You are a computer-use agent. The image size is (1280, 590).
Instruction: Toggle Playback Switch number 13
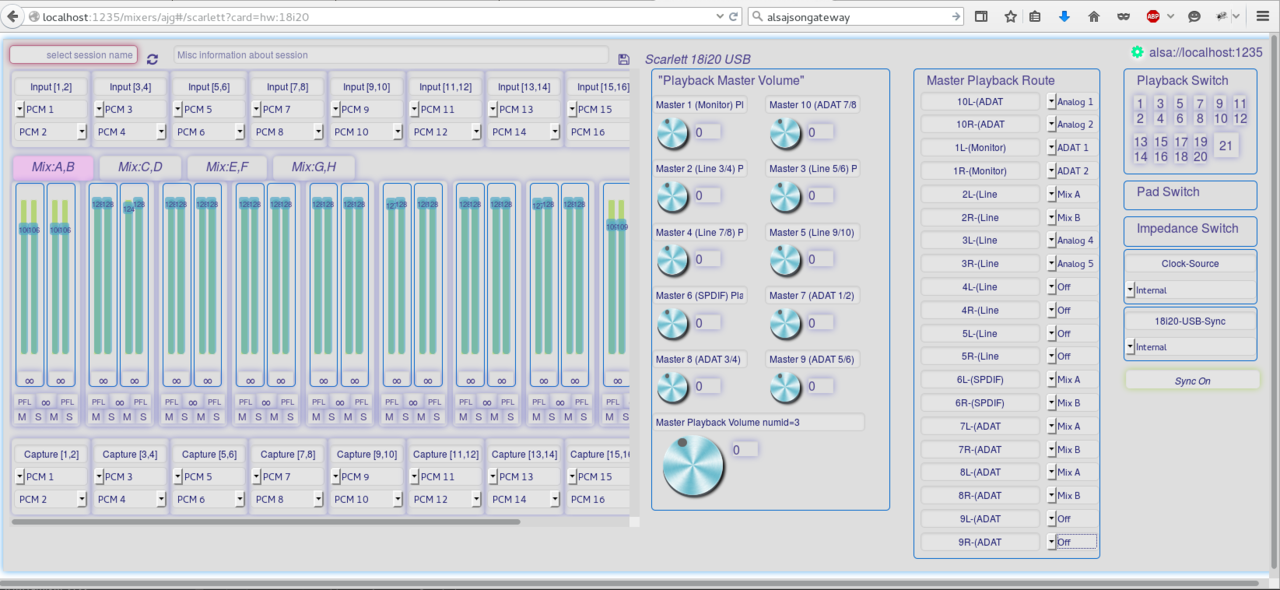coord(1141,142)
